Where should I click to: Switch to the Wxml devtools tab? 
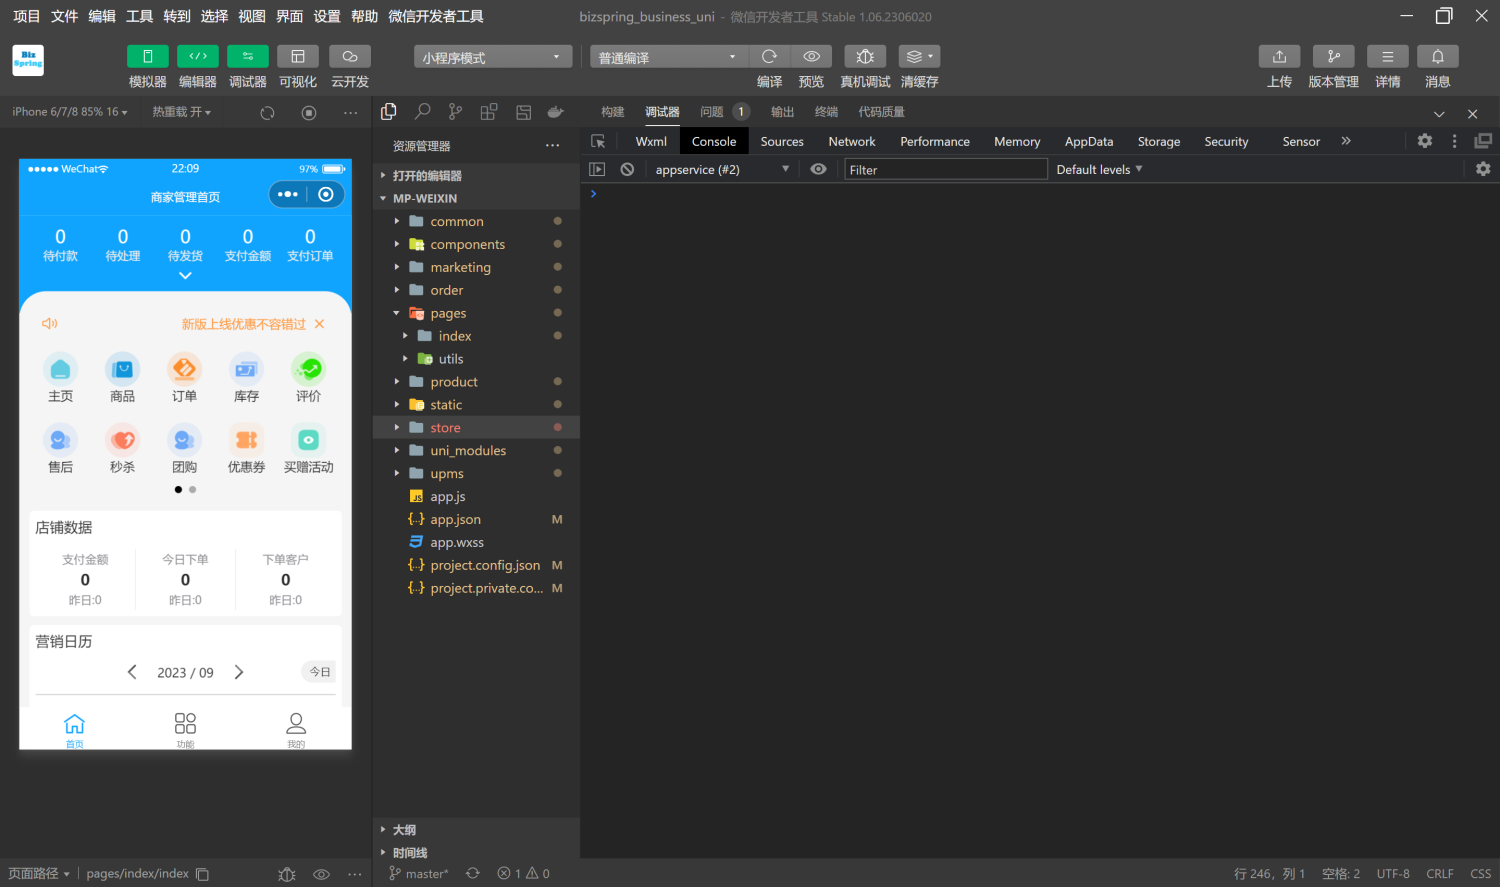pos(651,141)
